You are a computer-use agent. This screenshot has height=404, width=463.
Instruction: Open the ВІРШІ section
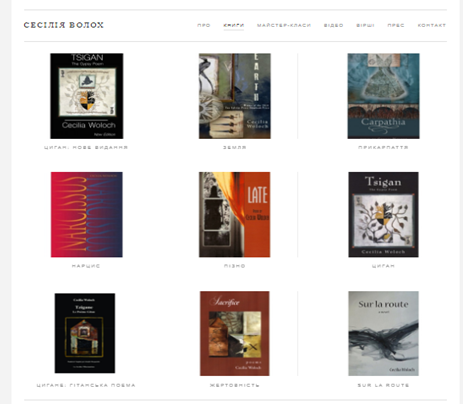tap(365, 25)
